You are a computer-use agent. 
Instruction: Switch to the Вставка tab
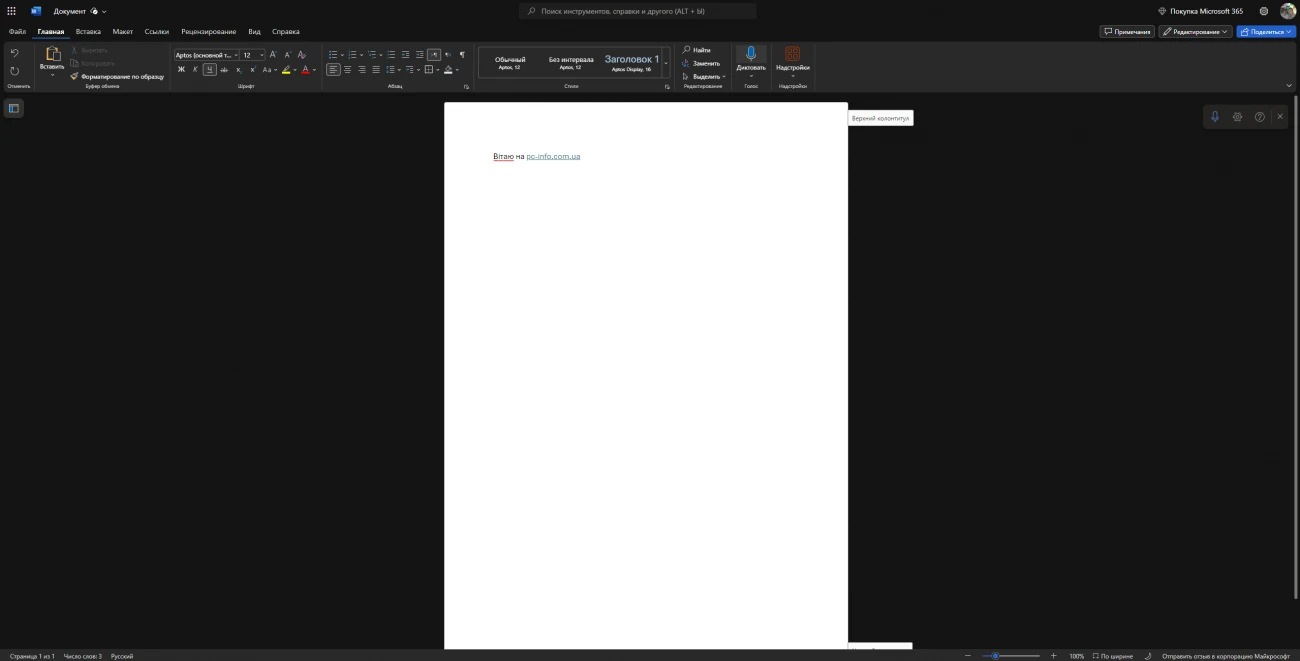pyautogui.click(x=88, y=32)
